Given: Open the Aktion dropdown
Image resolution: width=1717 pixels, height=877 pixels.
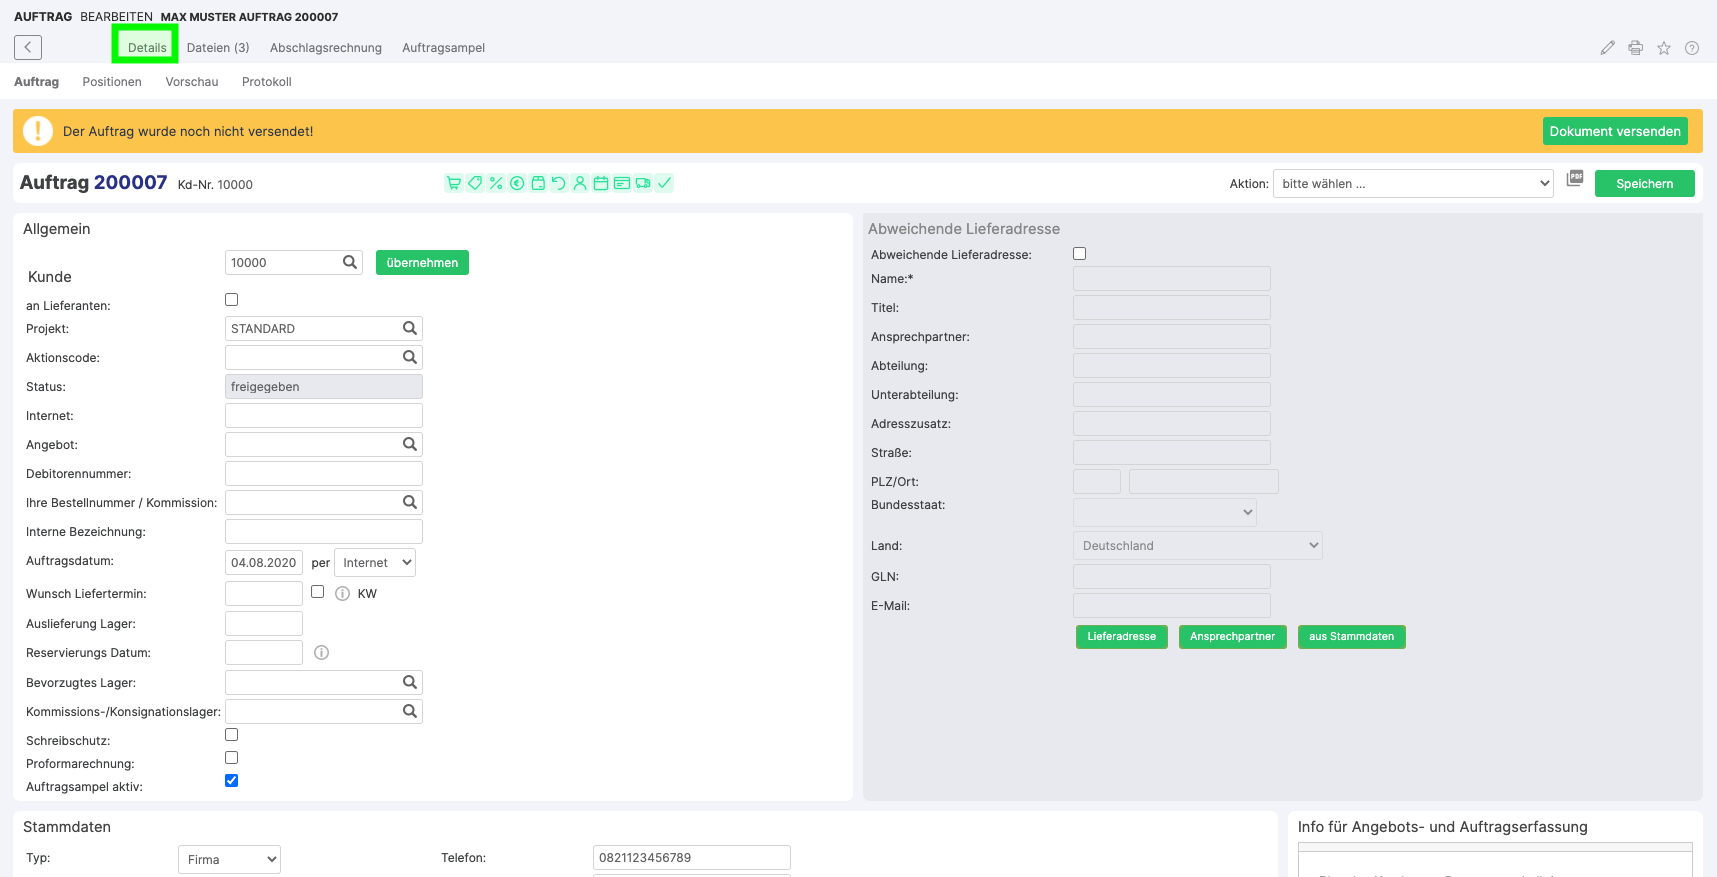Looking at the screenshot, I should click(x=1412, y=184).
